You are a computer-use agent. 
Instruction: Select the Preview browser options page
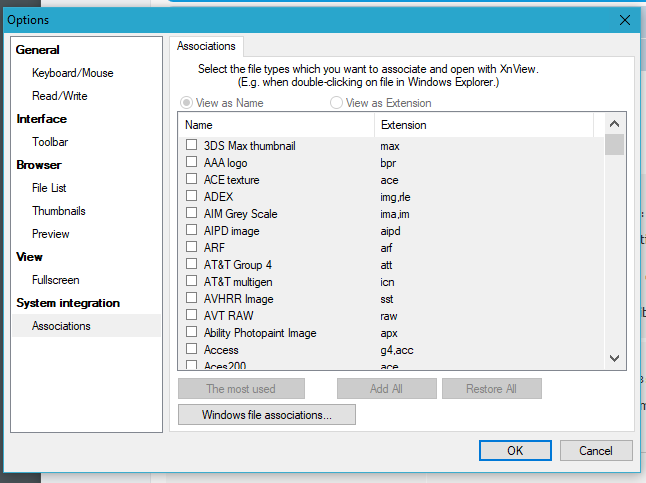(x=50, y=234)
